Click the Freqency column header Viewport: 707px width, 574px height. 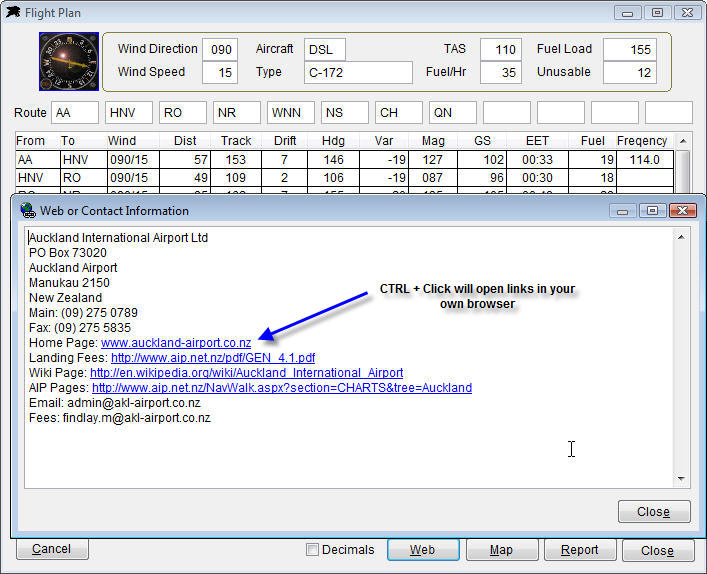(642, 141)
